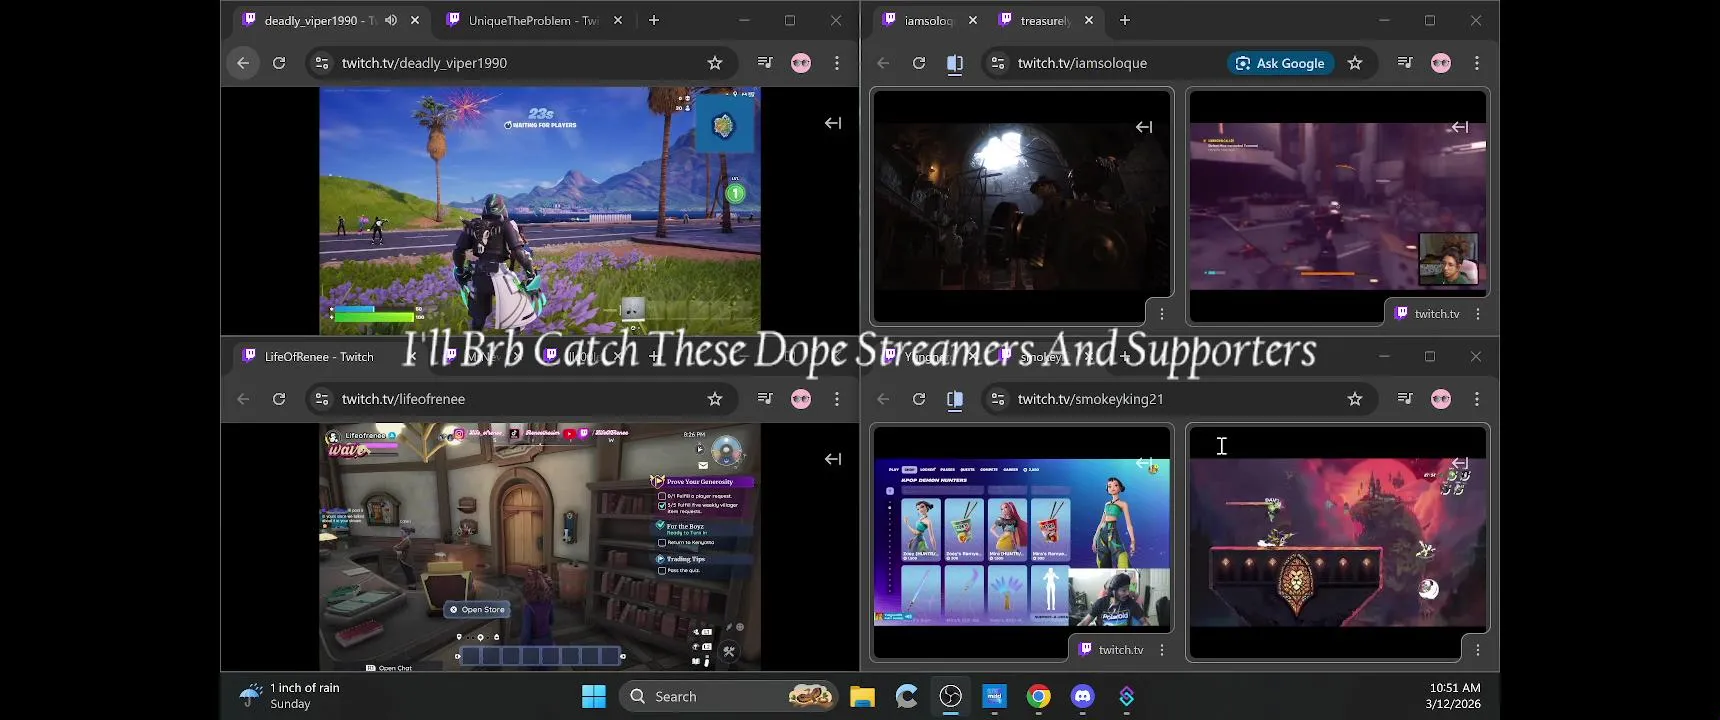Open Chrome menu in iamsoloque window
The height and width of the screenshot is (720, 1720).
point(1477,63)
